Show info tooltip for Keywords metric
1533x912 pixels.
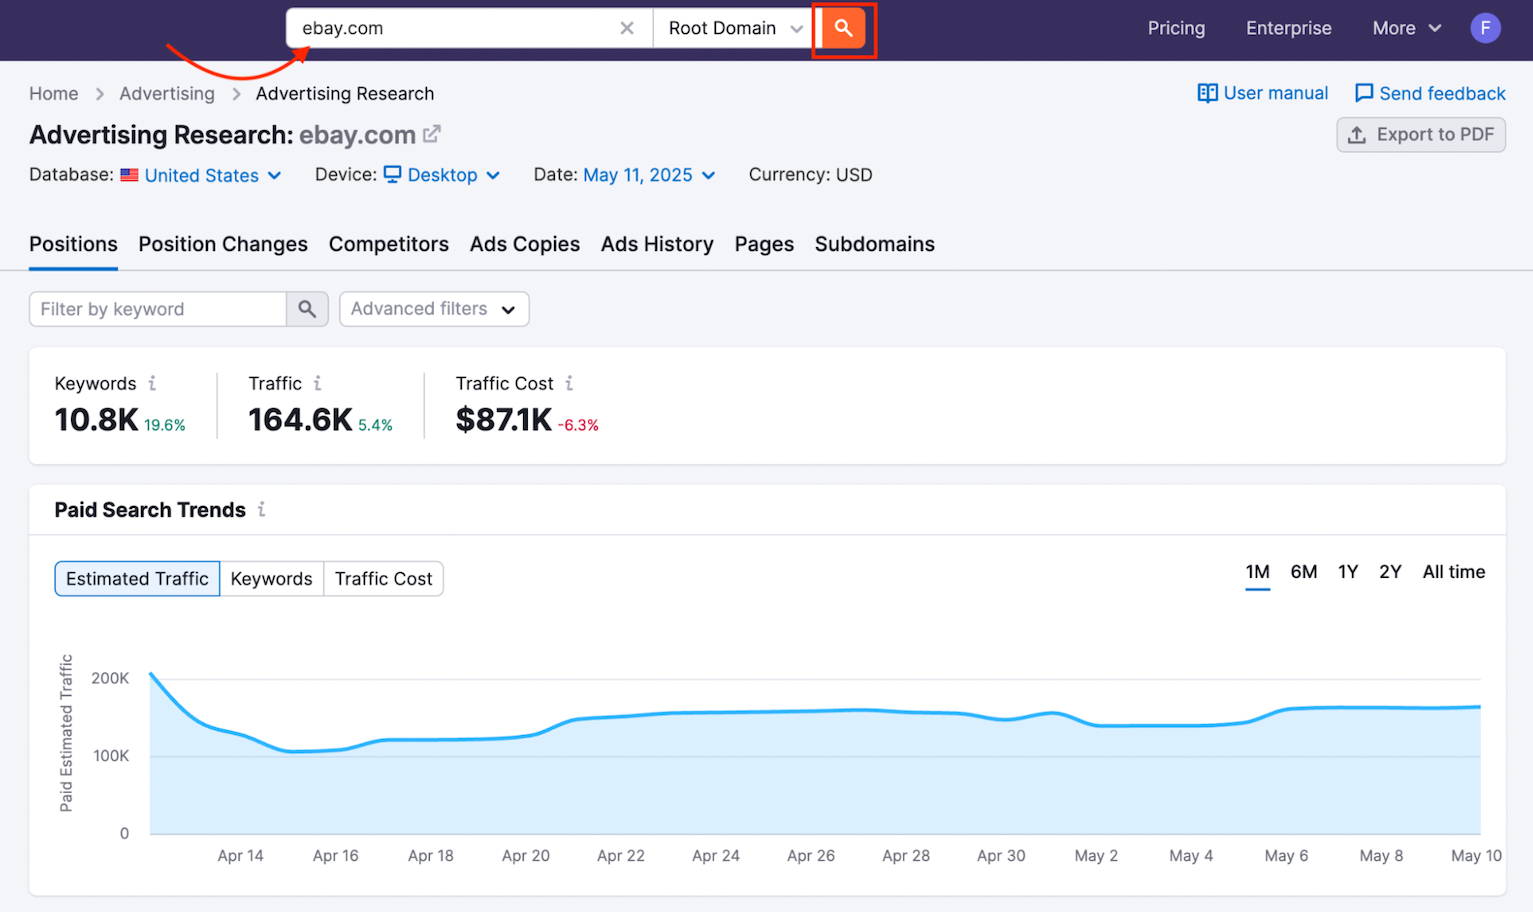(x=152, y=384)
